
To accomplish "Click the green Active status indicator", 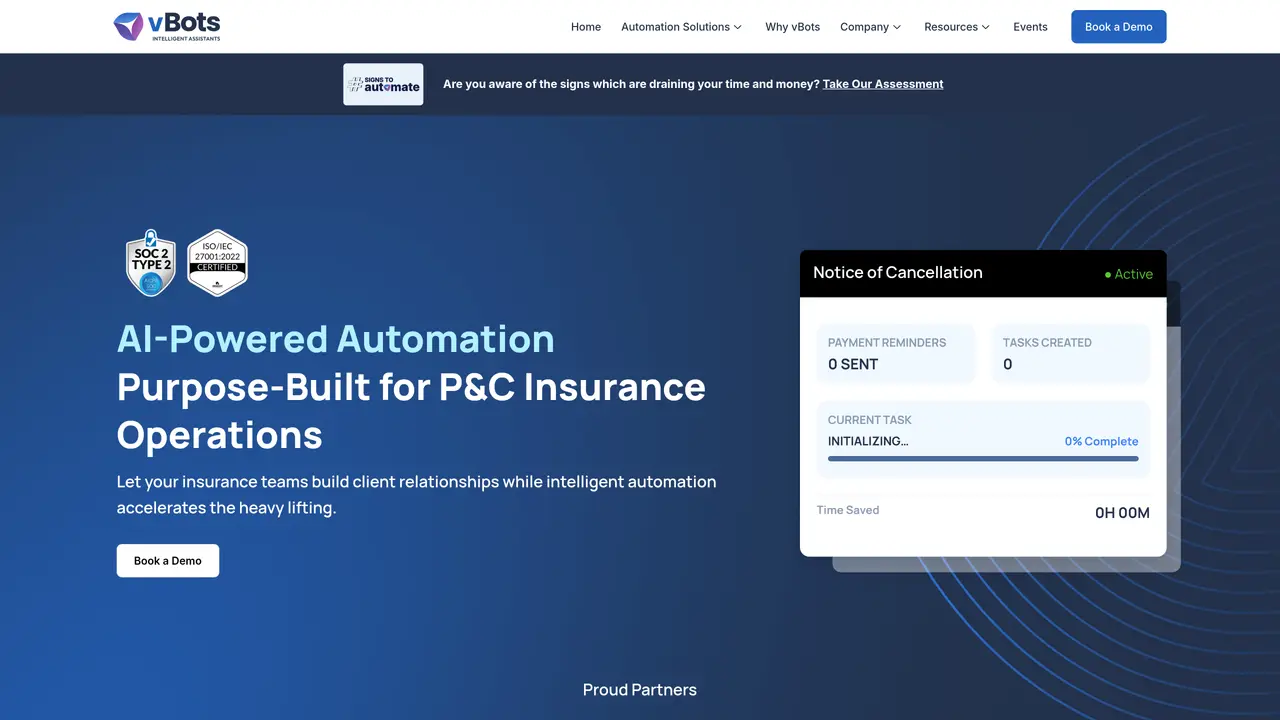I will pos(1128,274).
